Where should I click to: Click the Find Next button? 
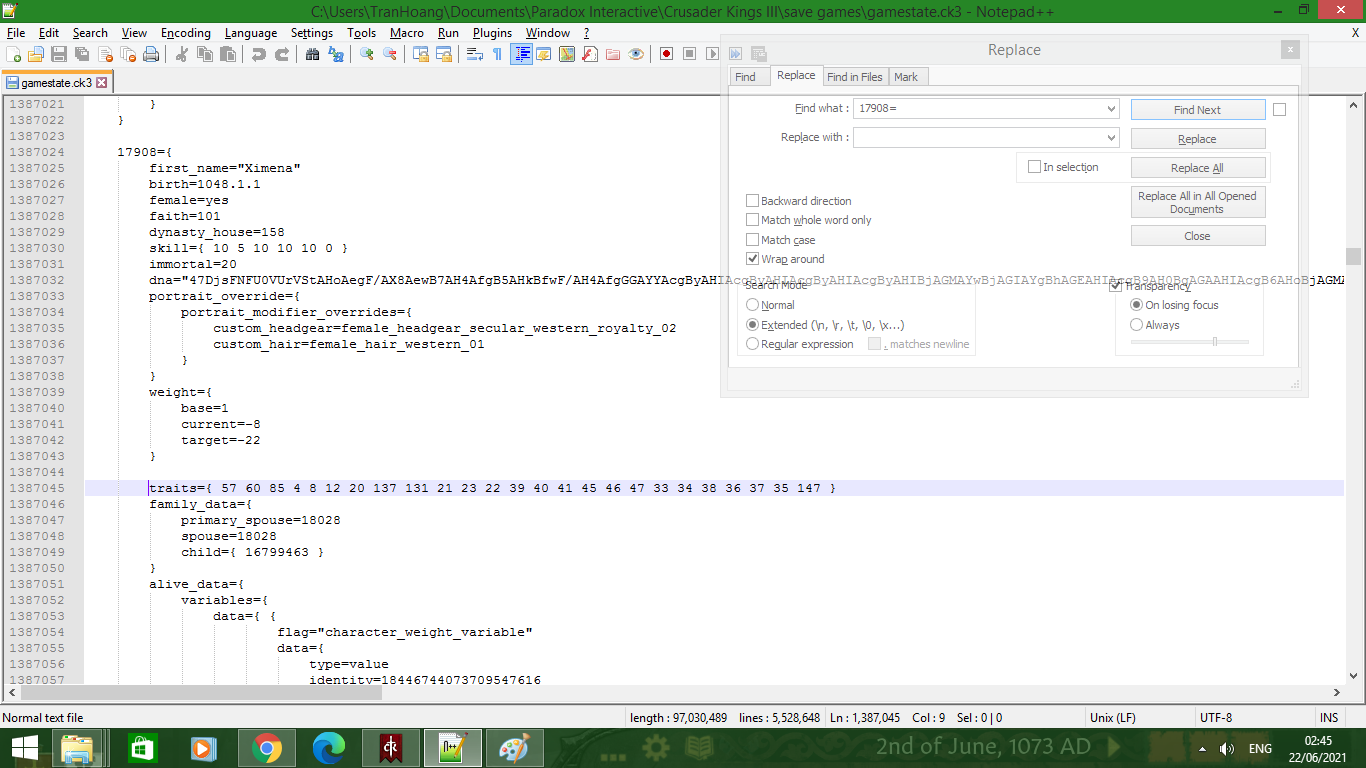1198,110
